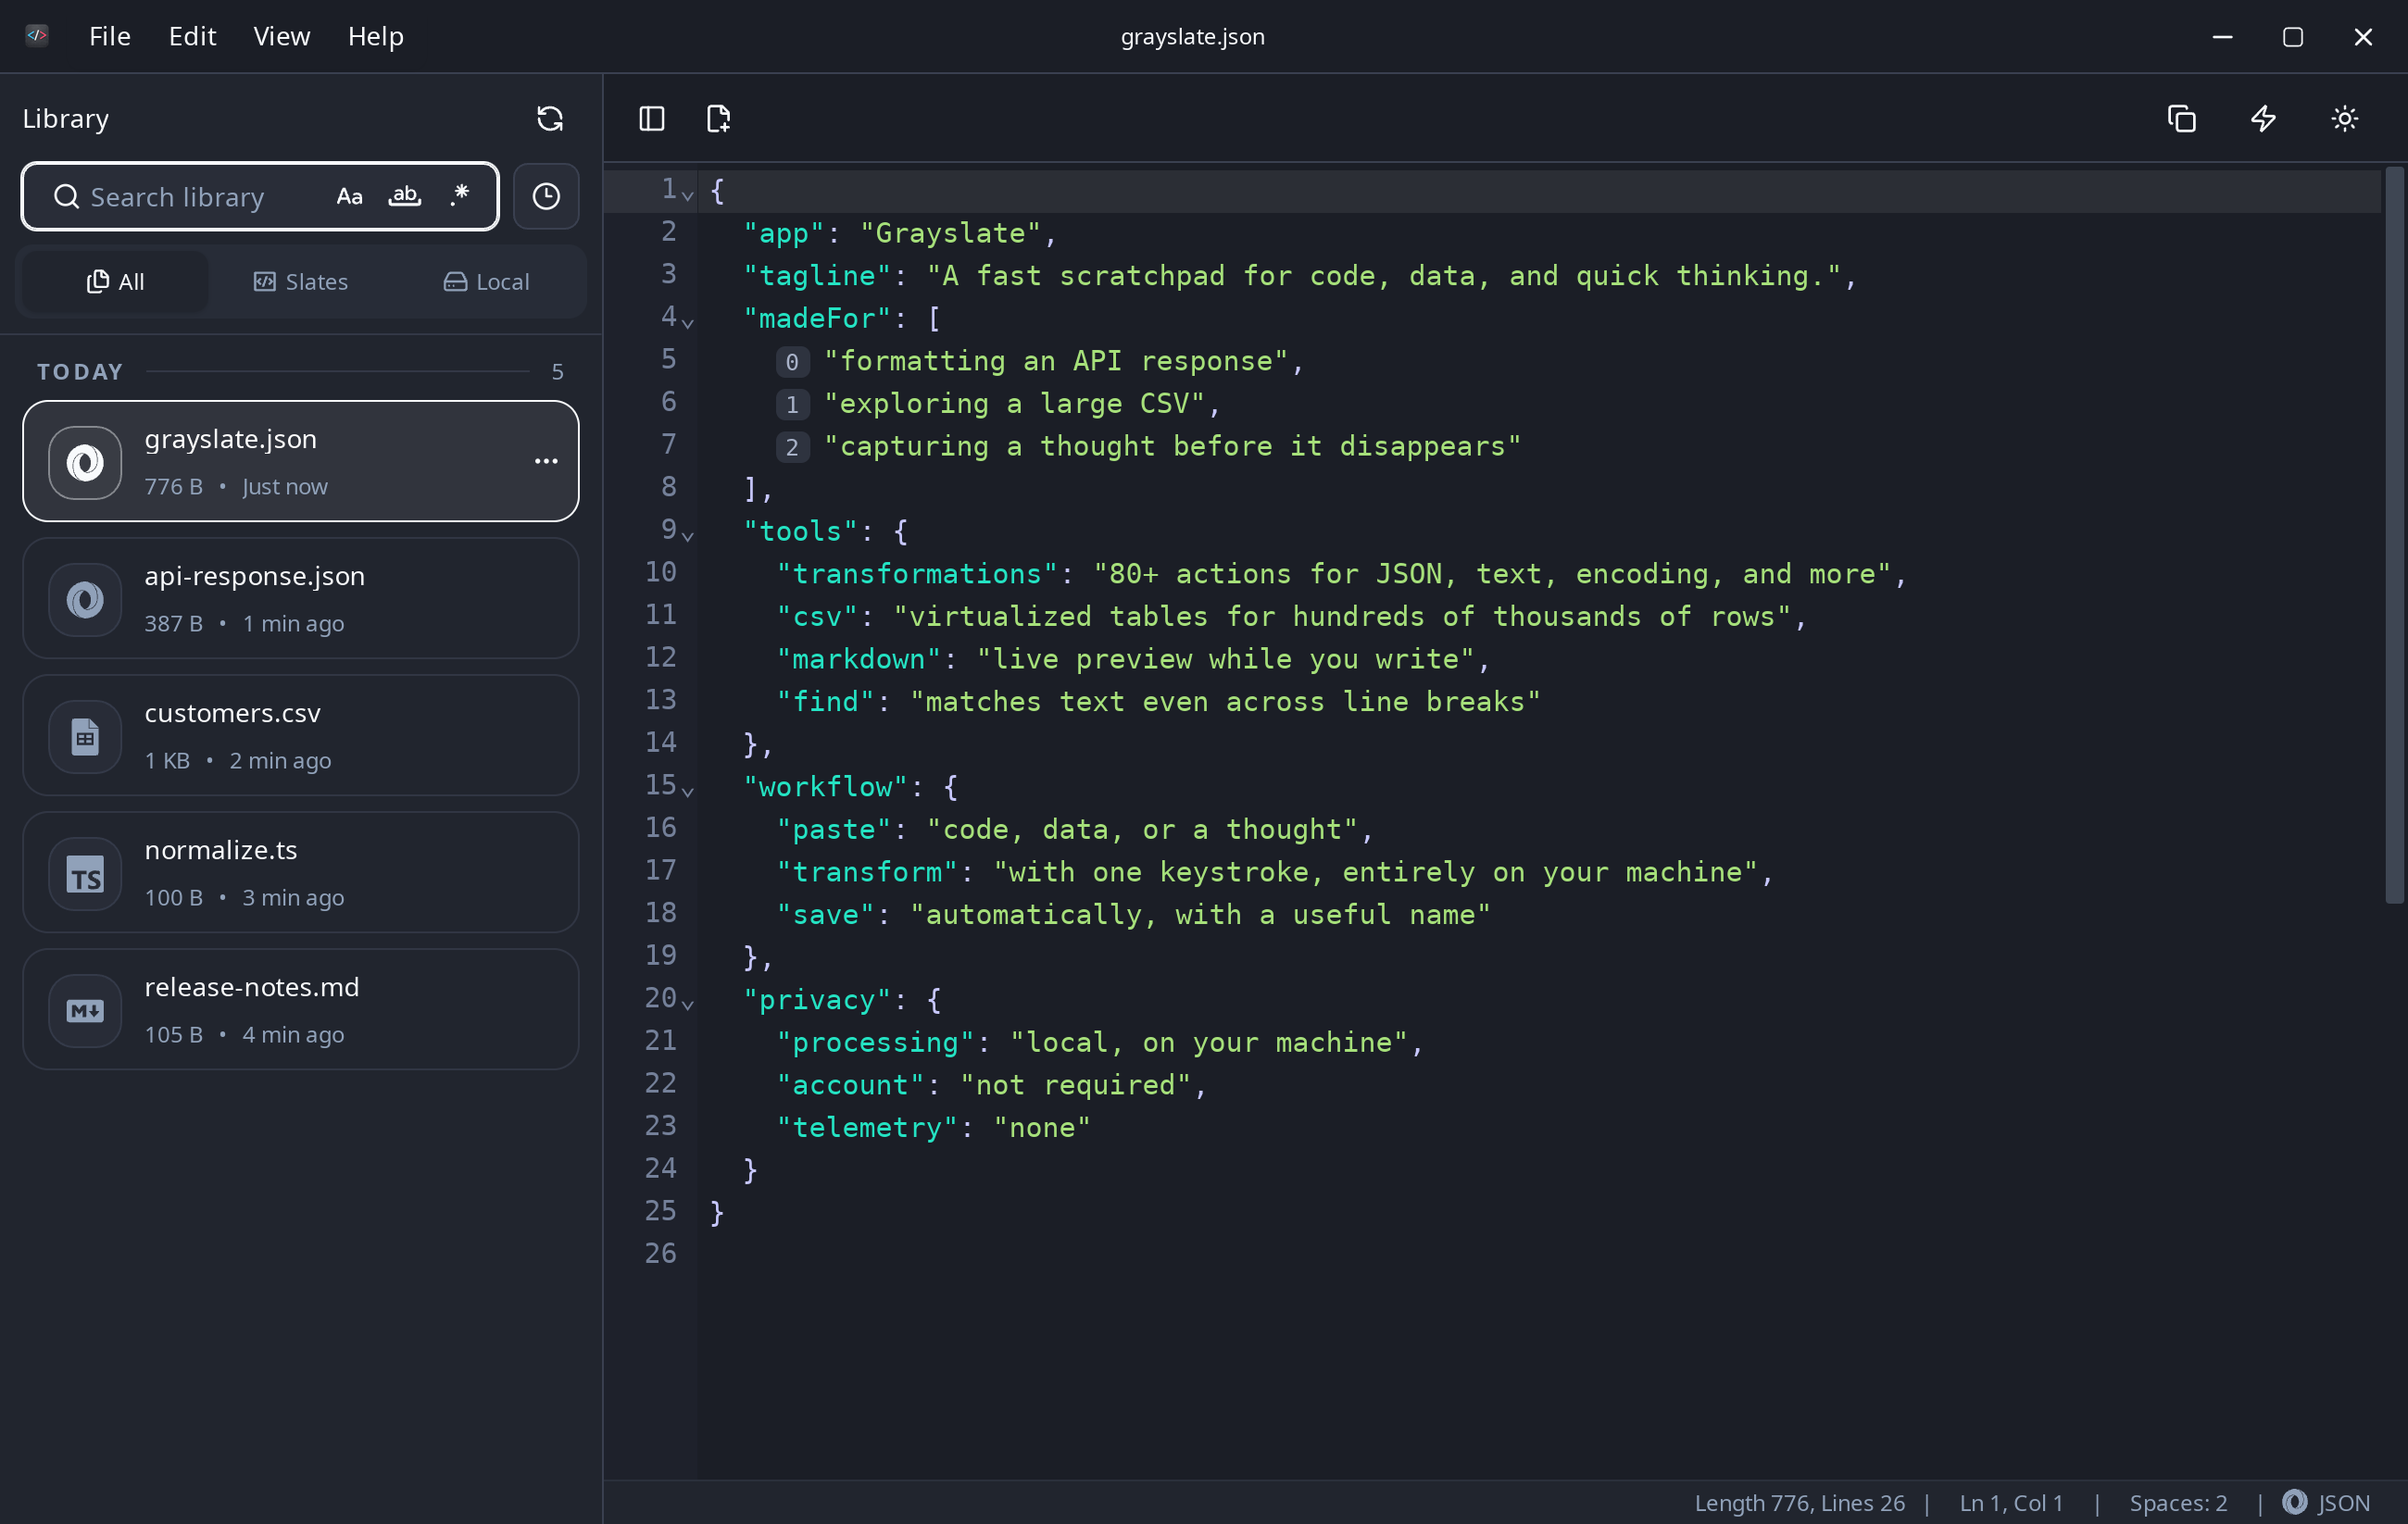The height and width of the screenshot is (1524, 2408).
Task: Switch theme with the sun icon
Action: [x=2345, y=119]
